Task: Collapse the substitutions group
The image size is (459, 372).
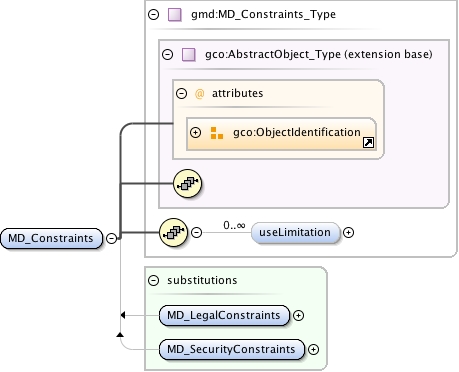Action: coord(153,280)
